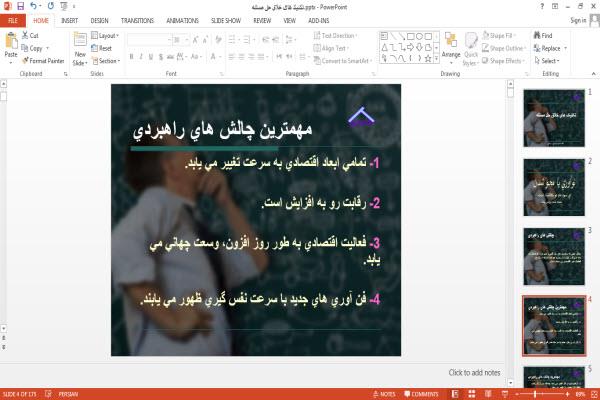Select slide 3 thumbnail

554,256
